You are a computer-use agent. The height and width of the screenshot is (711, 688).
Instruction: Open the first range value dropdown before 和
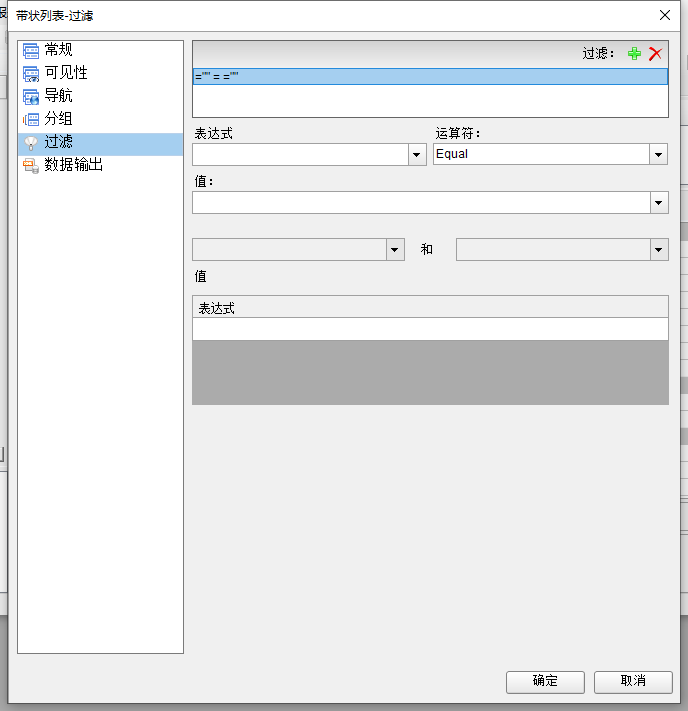pyautogui.click(x=395, y=249)
